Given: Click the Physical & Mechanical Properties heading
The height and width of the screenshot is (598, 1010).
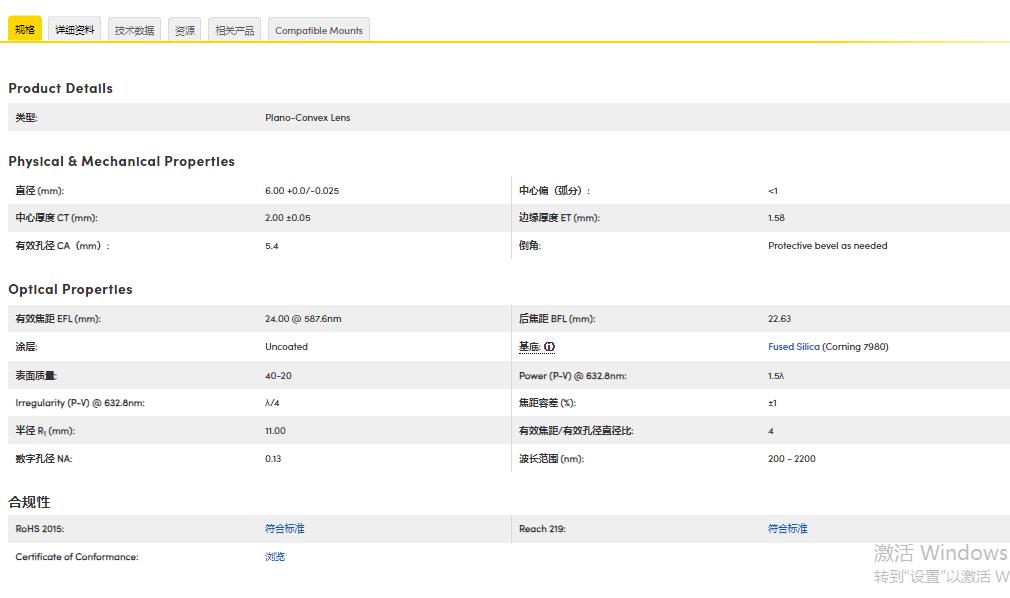Looking at the screenshot, I should tap(122, 161).
